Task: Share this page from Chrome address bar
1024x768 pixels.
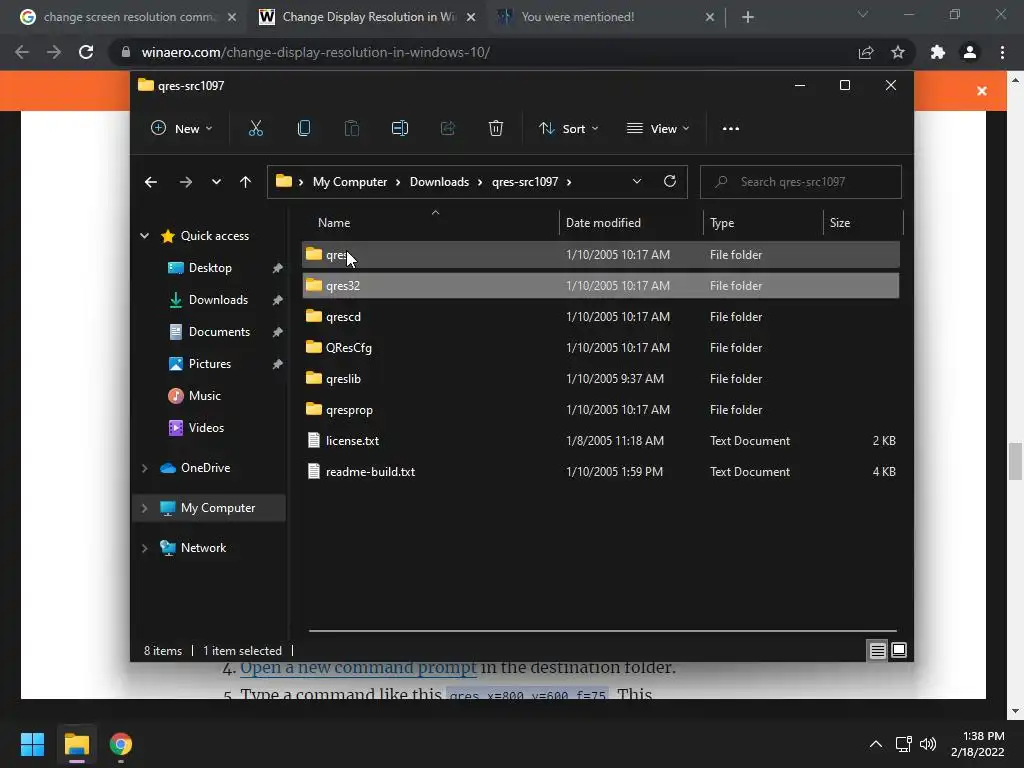Action: [x=866, y=52]
